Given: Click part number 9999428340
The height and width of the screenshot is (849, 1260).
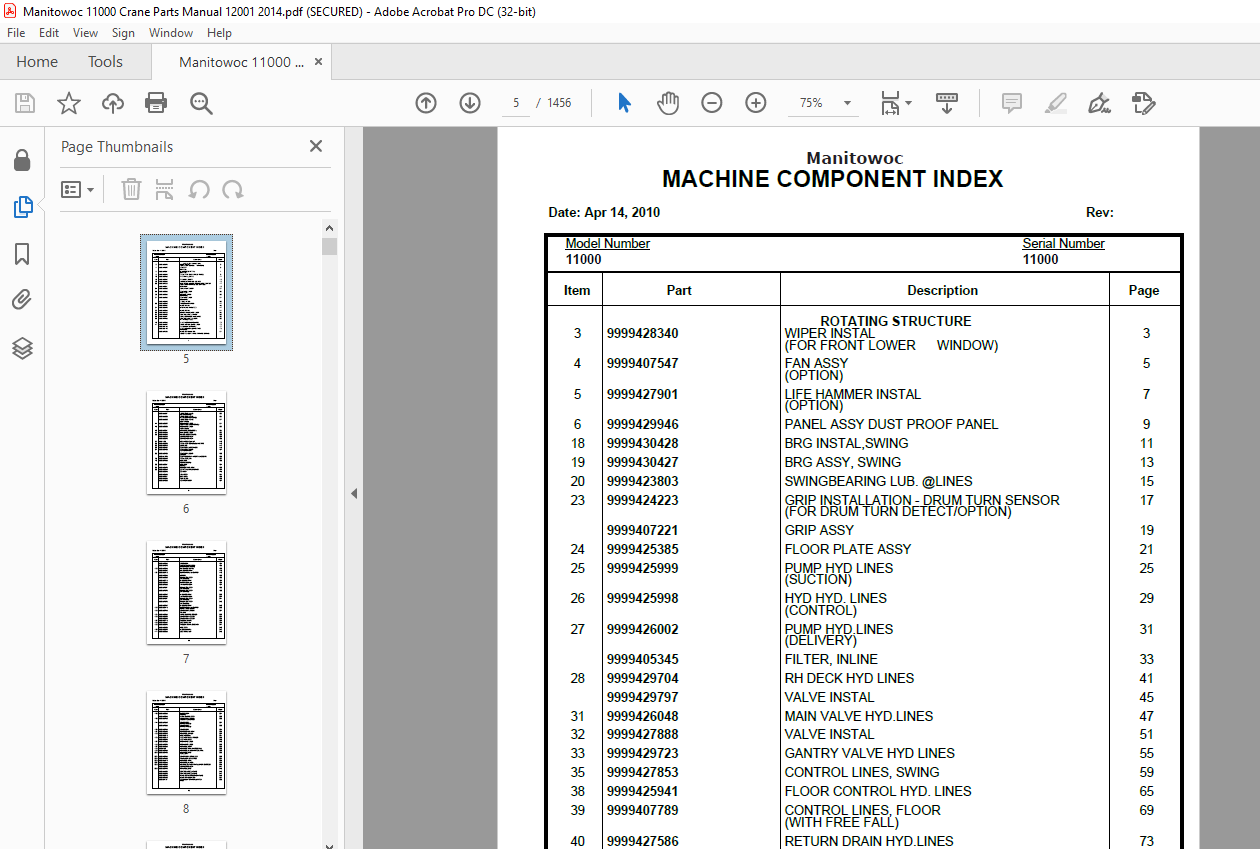Looking at the screenshot, I should point(642,333).
